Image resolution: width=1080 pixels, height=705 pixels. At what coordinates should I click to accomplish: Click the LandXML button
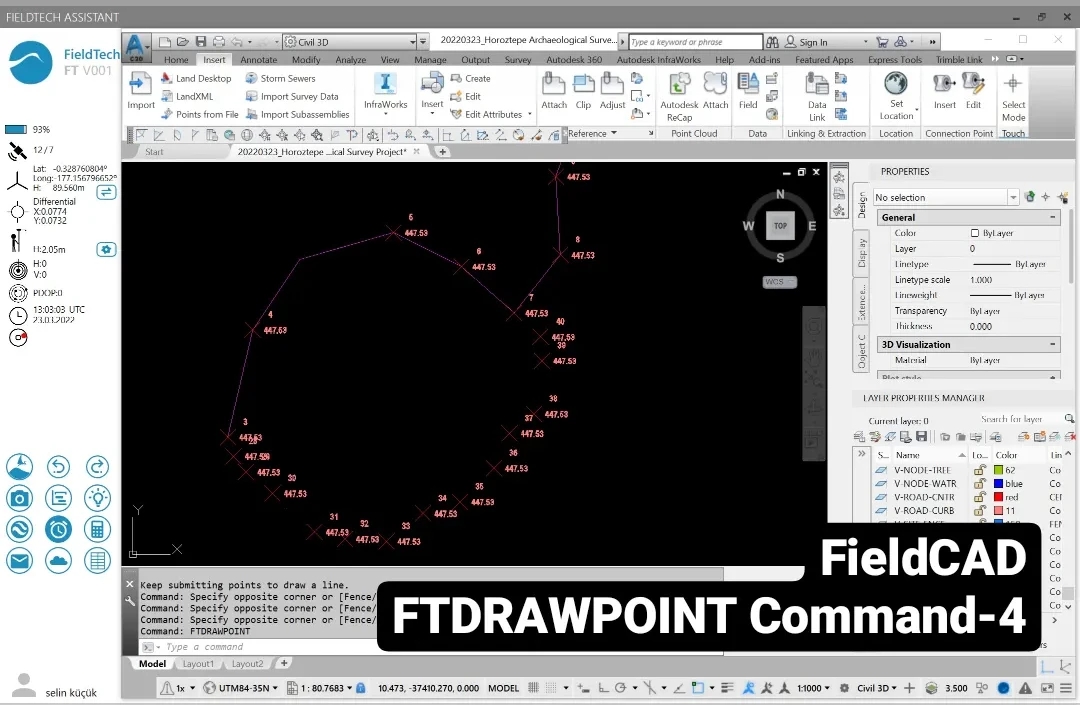click(187, 96)
